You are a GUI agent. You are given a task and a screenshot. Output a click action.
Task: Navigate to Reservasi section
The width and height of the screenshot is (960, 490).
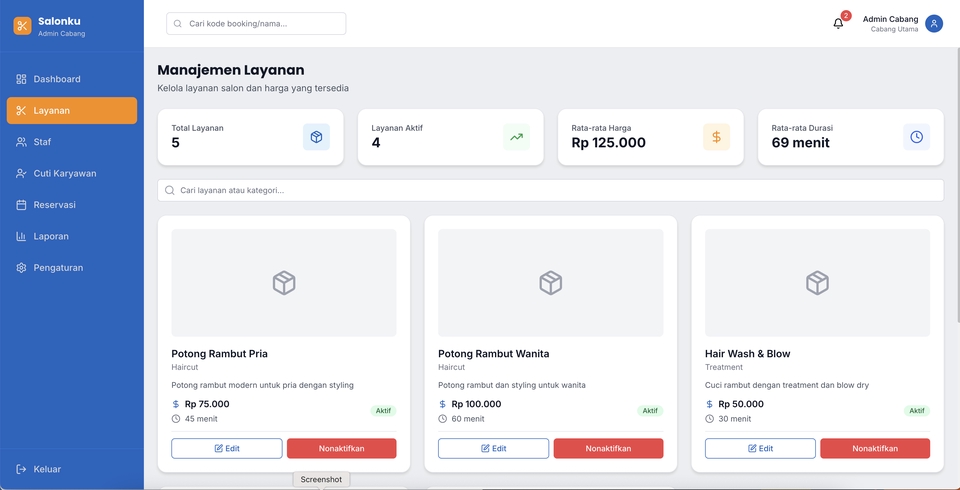54,205
